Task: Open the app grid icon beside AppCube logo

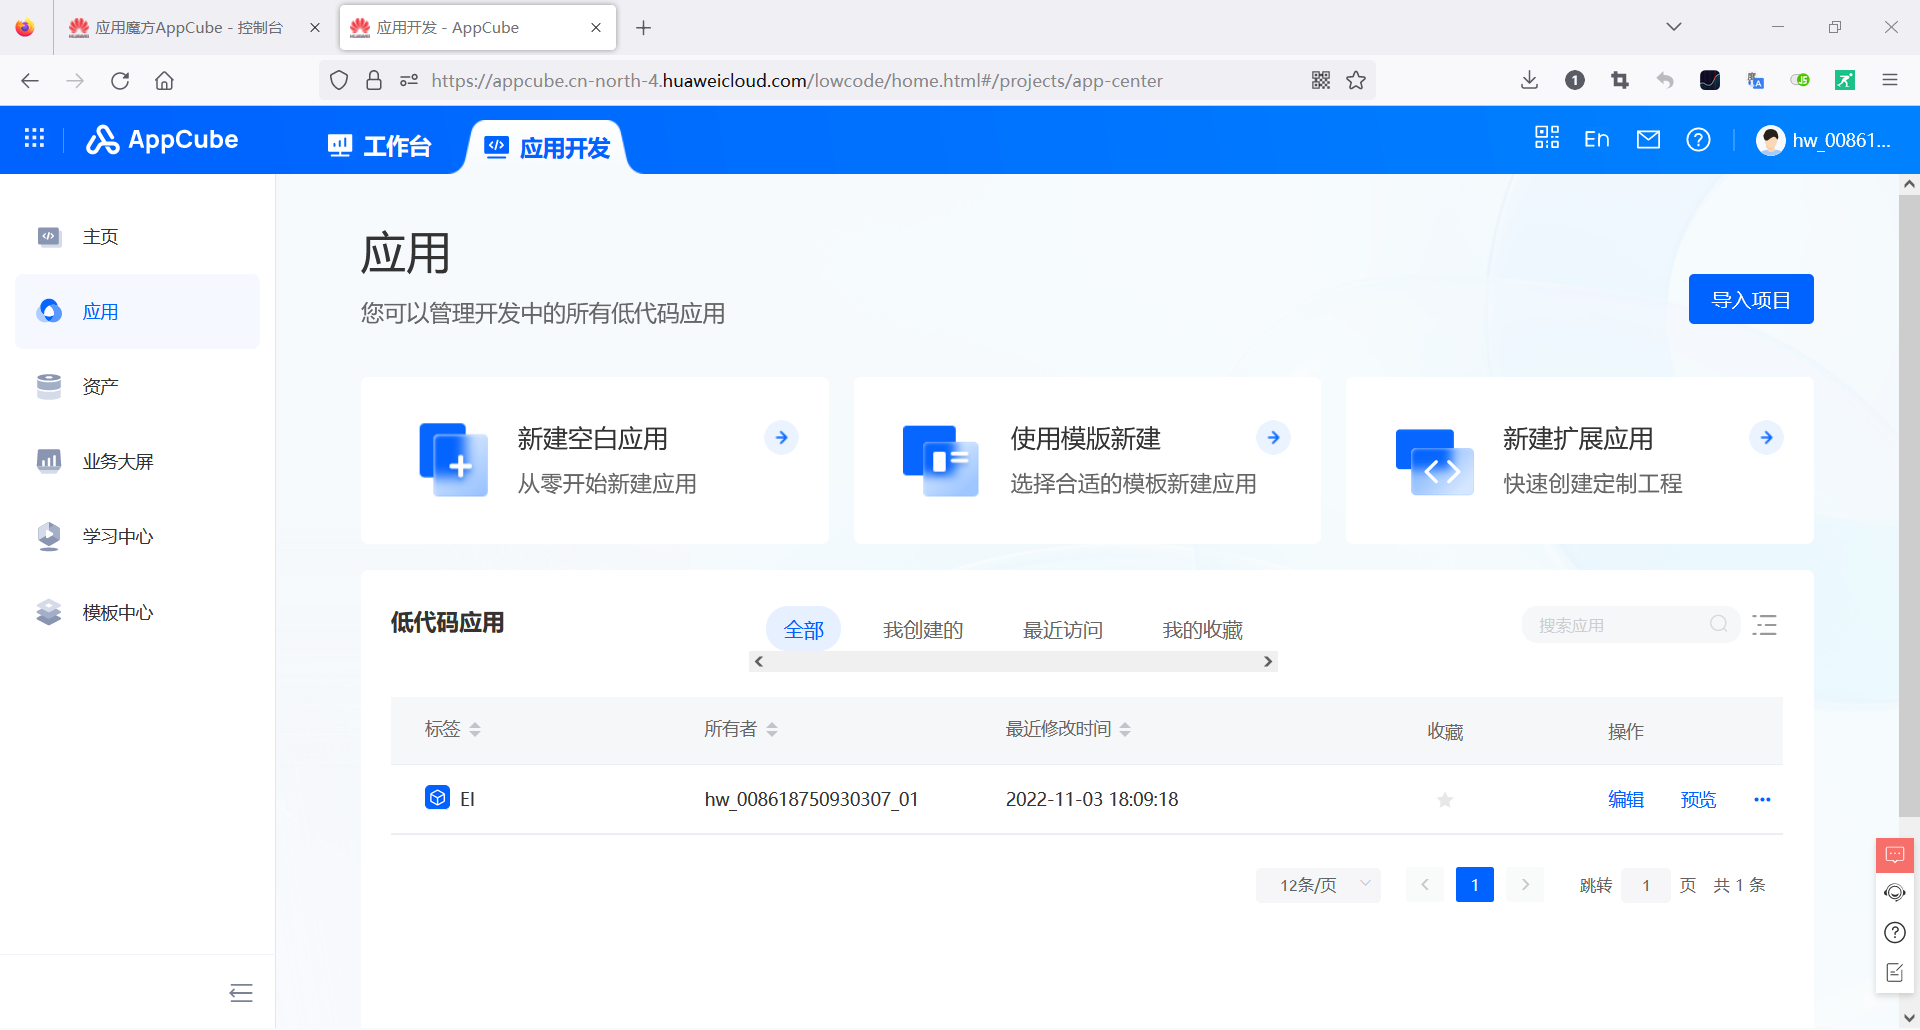Action: coord(34,138)
